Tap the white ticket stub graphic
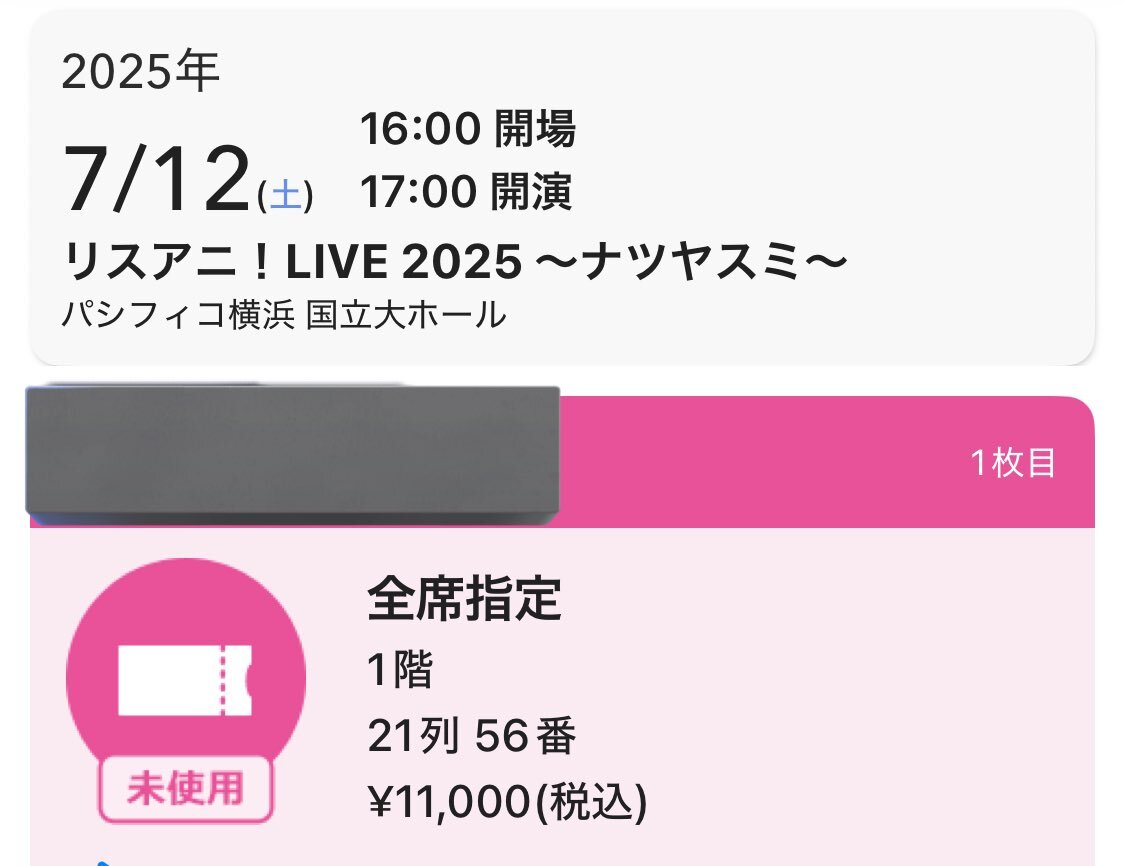Screen dimensions: 1125x866 (x=185, y=680)
